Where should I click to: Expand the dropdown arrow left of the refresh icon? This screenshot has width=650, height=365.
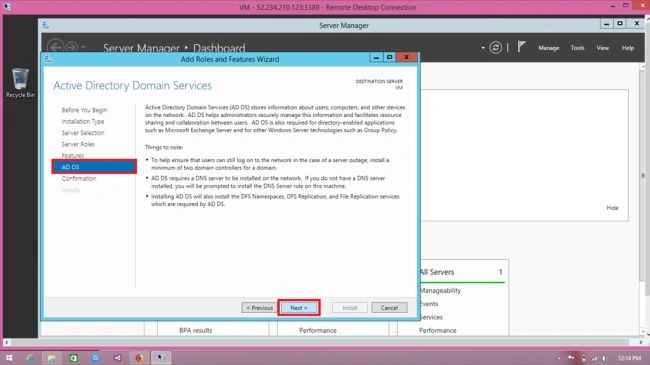(x=483, y=48)
